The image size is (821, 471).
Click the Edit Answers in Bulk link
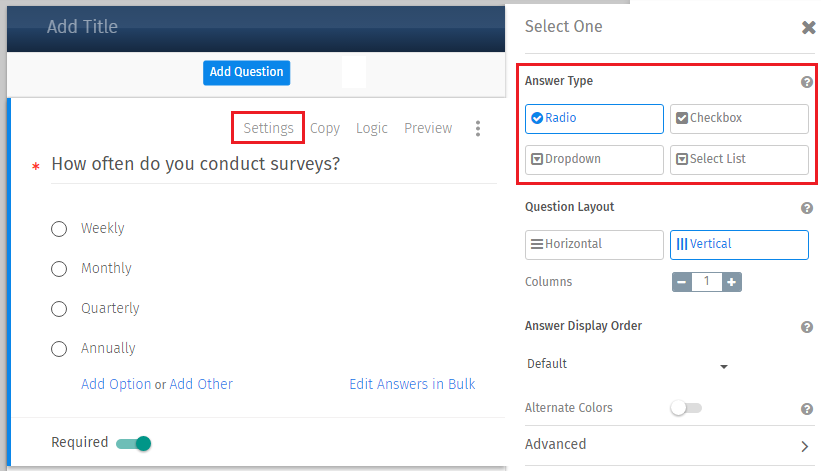coord(412,384)
